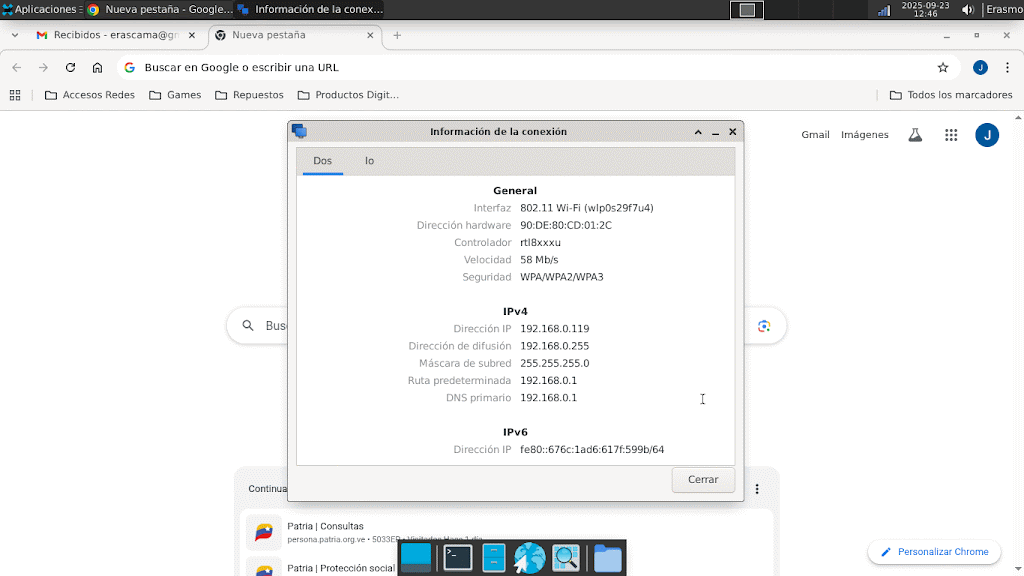Click the Cerrar button

click(x=703, y=479)
